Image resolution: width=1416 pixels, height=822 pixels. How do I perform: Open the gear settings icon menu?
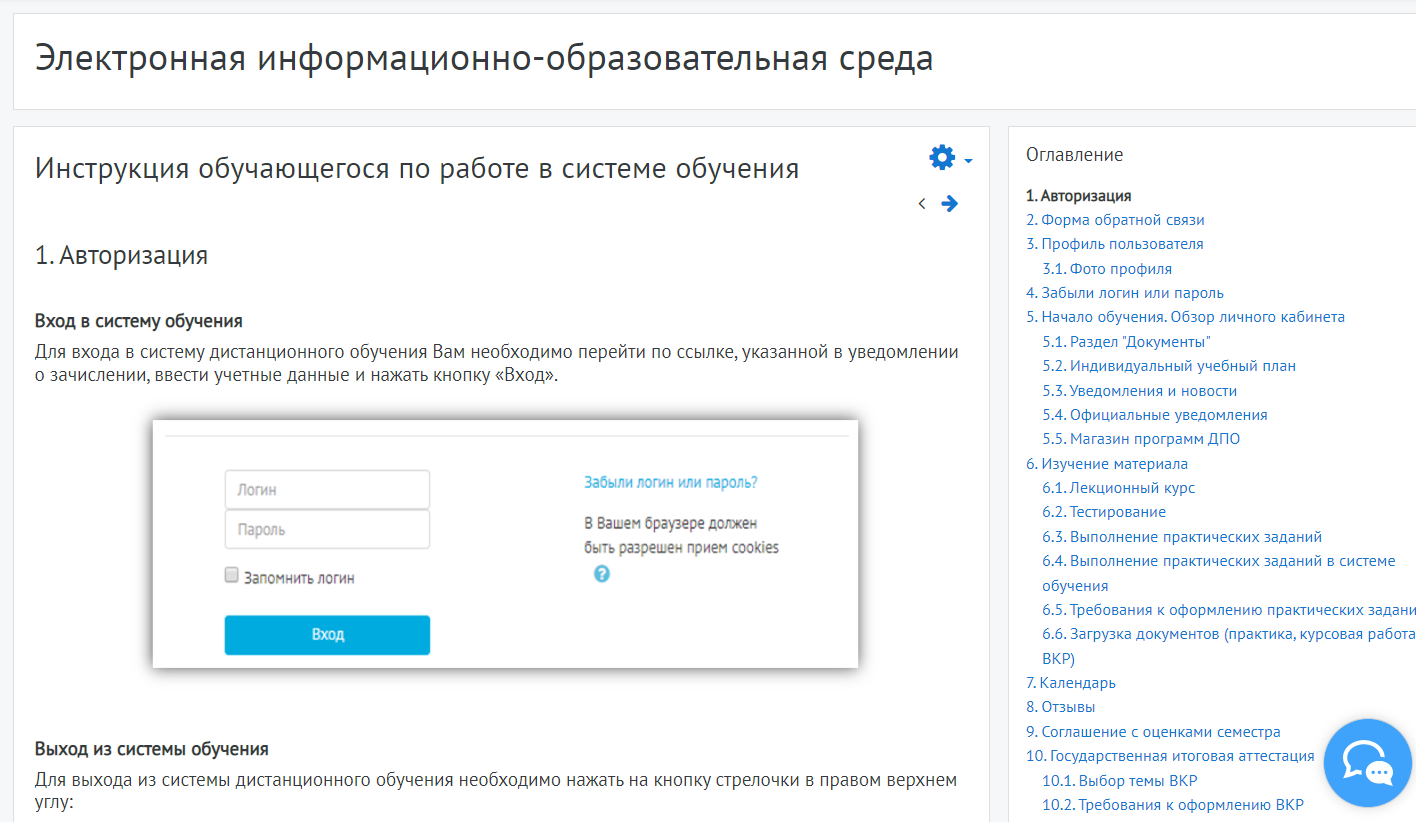tap(941, 157)
